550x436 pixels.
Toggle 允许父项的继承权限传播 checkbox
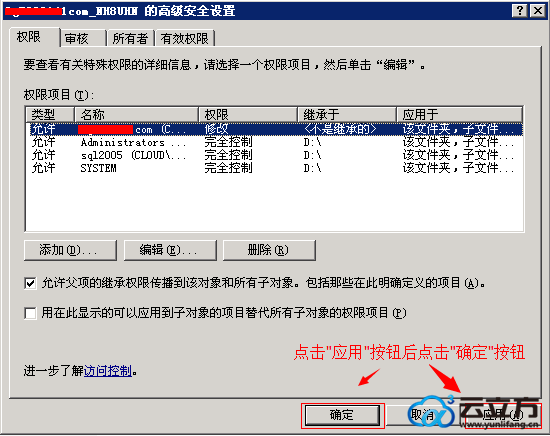coord(30,283)
